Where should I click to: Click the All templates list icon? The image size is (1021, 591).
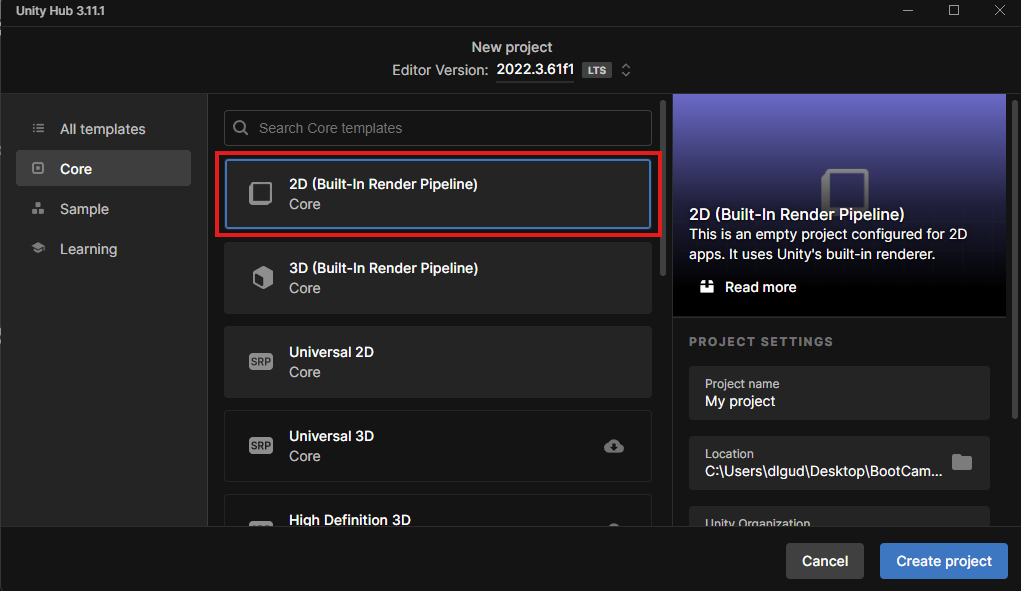tap(38, 128)
